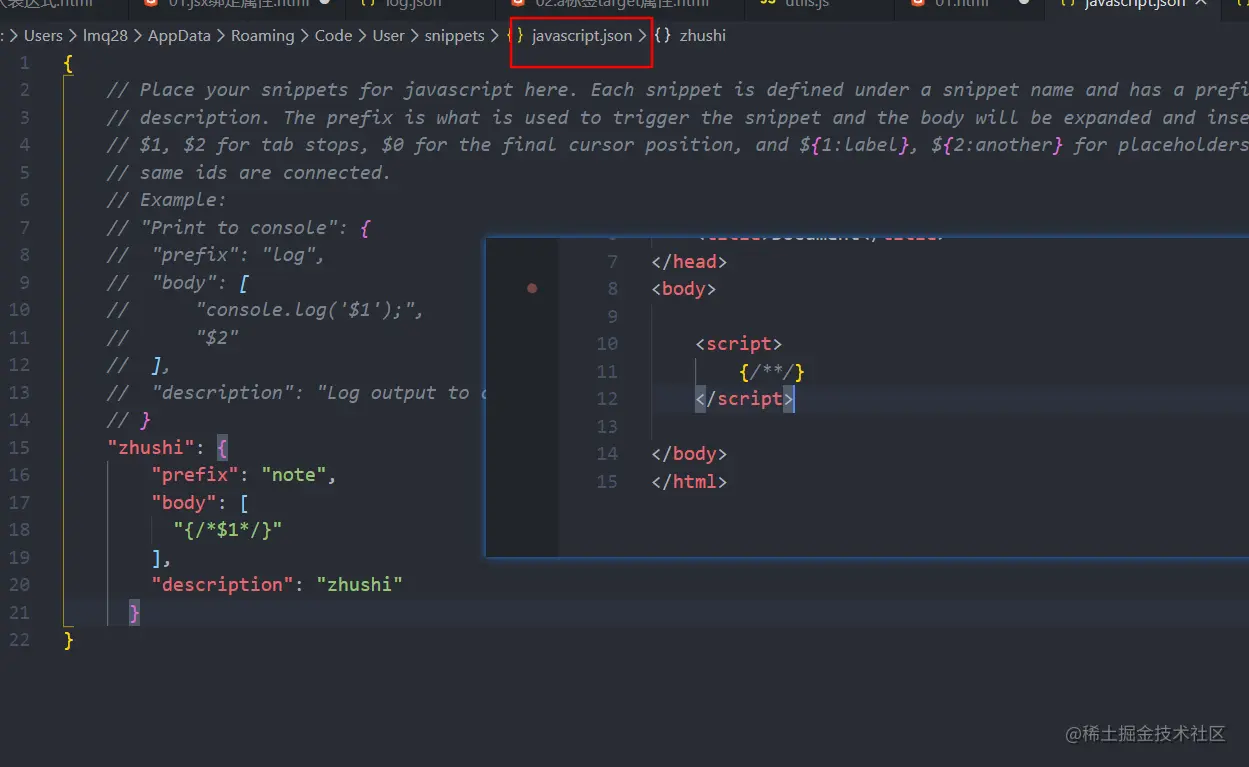Click the "zhushi" description value on line 20

pos(360,584)
